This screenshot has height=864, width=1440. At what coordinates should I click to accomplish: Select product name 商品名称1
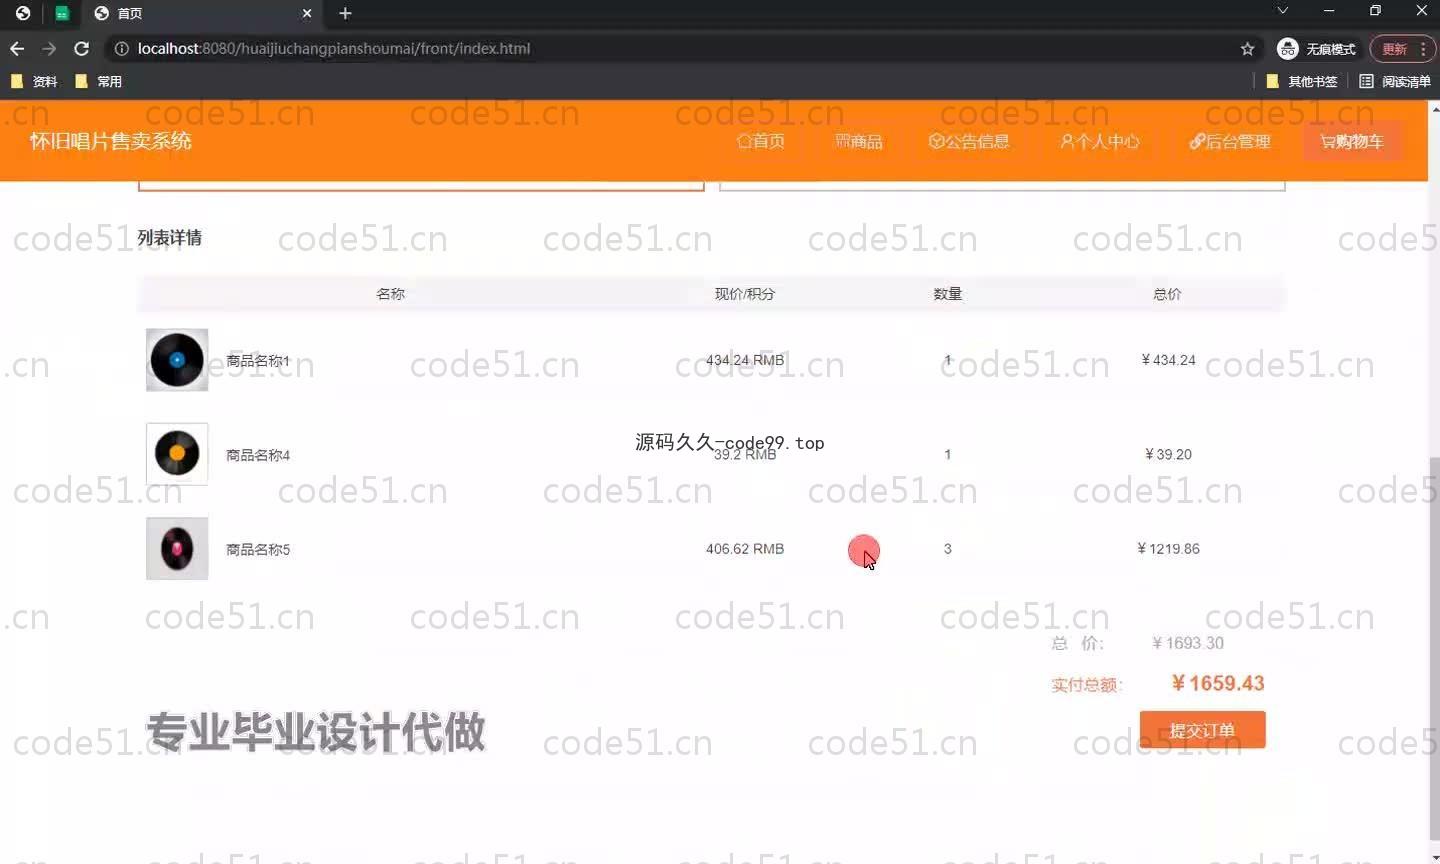[258, 361]
